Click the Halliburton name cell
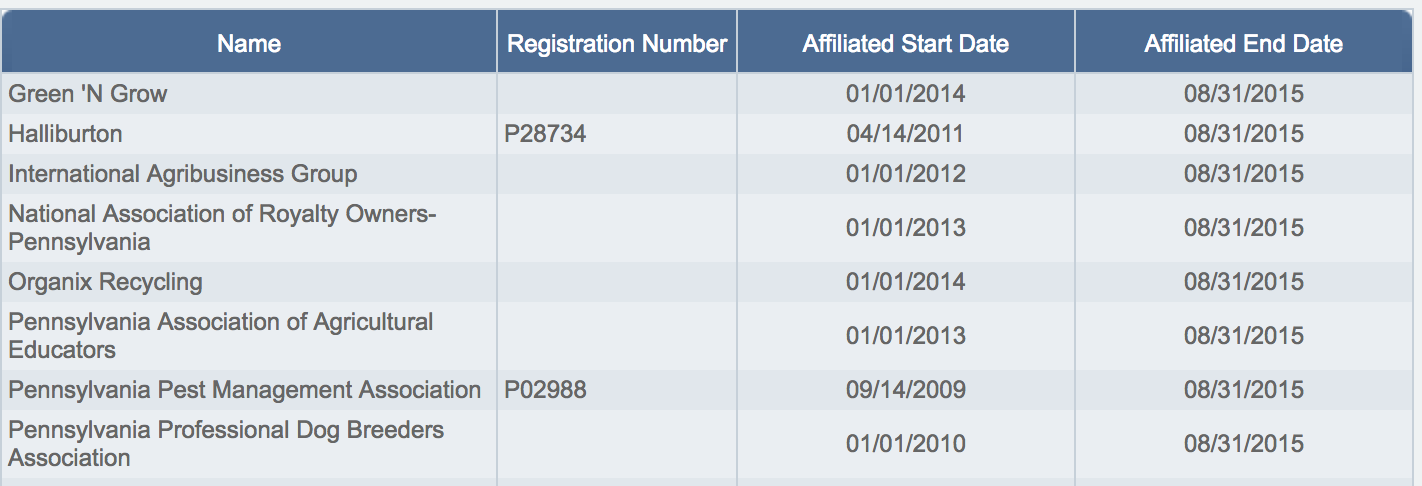 [x=66, y=134]
